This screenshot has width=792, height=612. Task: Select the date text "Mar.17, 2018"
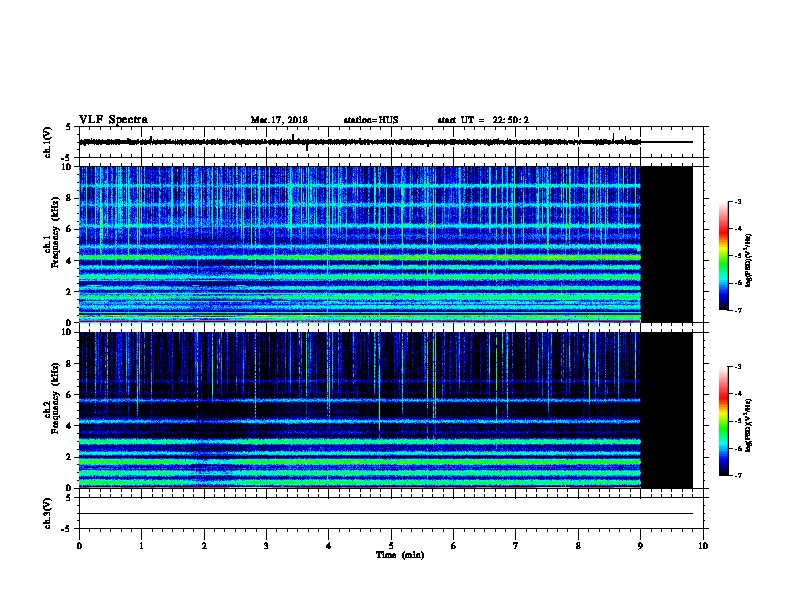[x=279, y=120]
